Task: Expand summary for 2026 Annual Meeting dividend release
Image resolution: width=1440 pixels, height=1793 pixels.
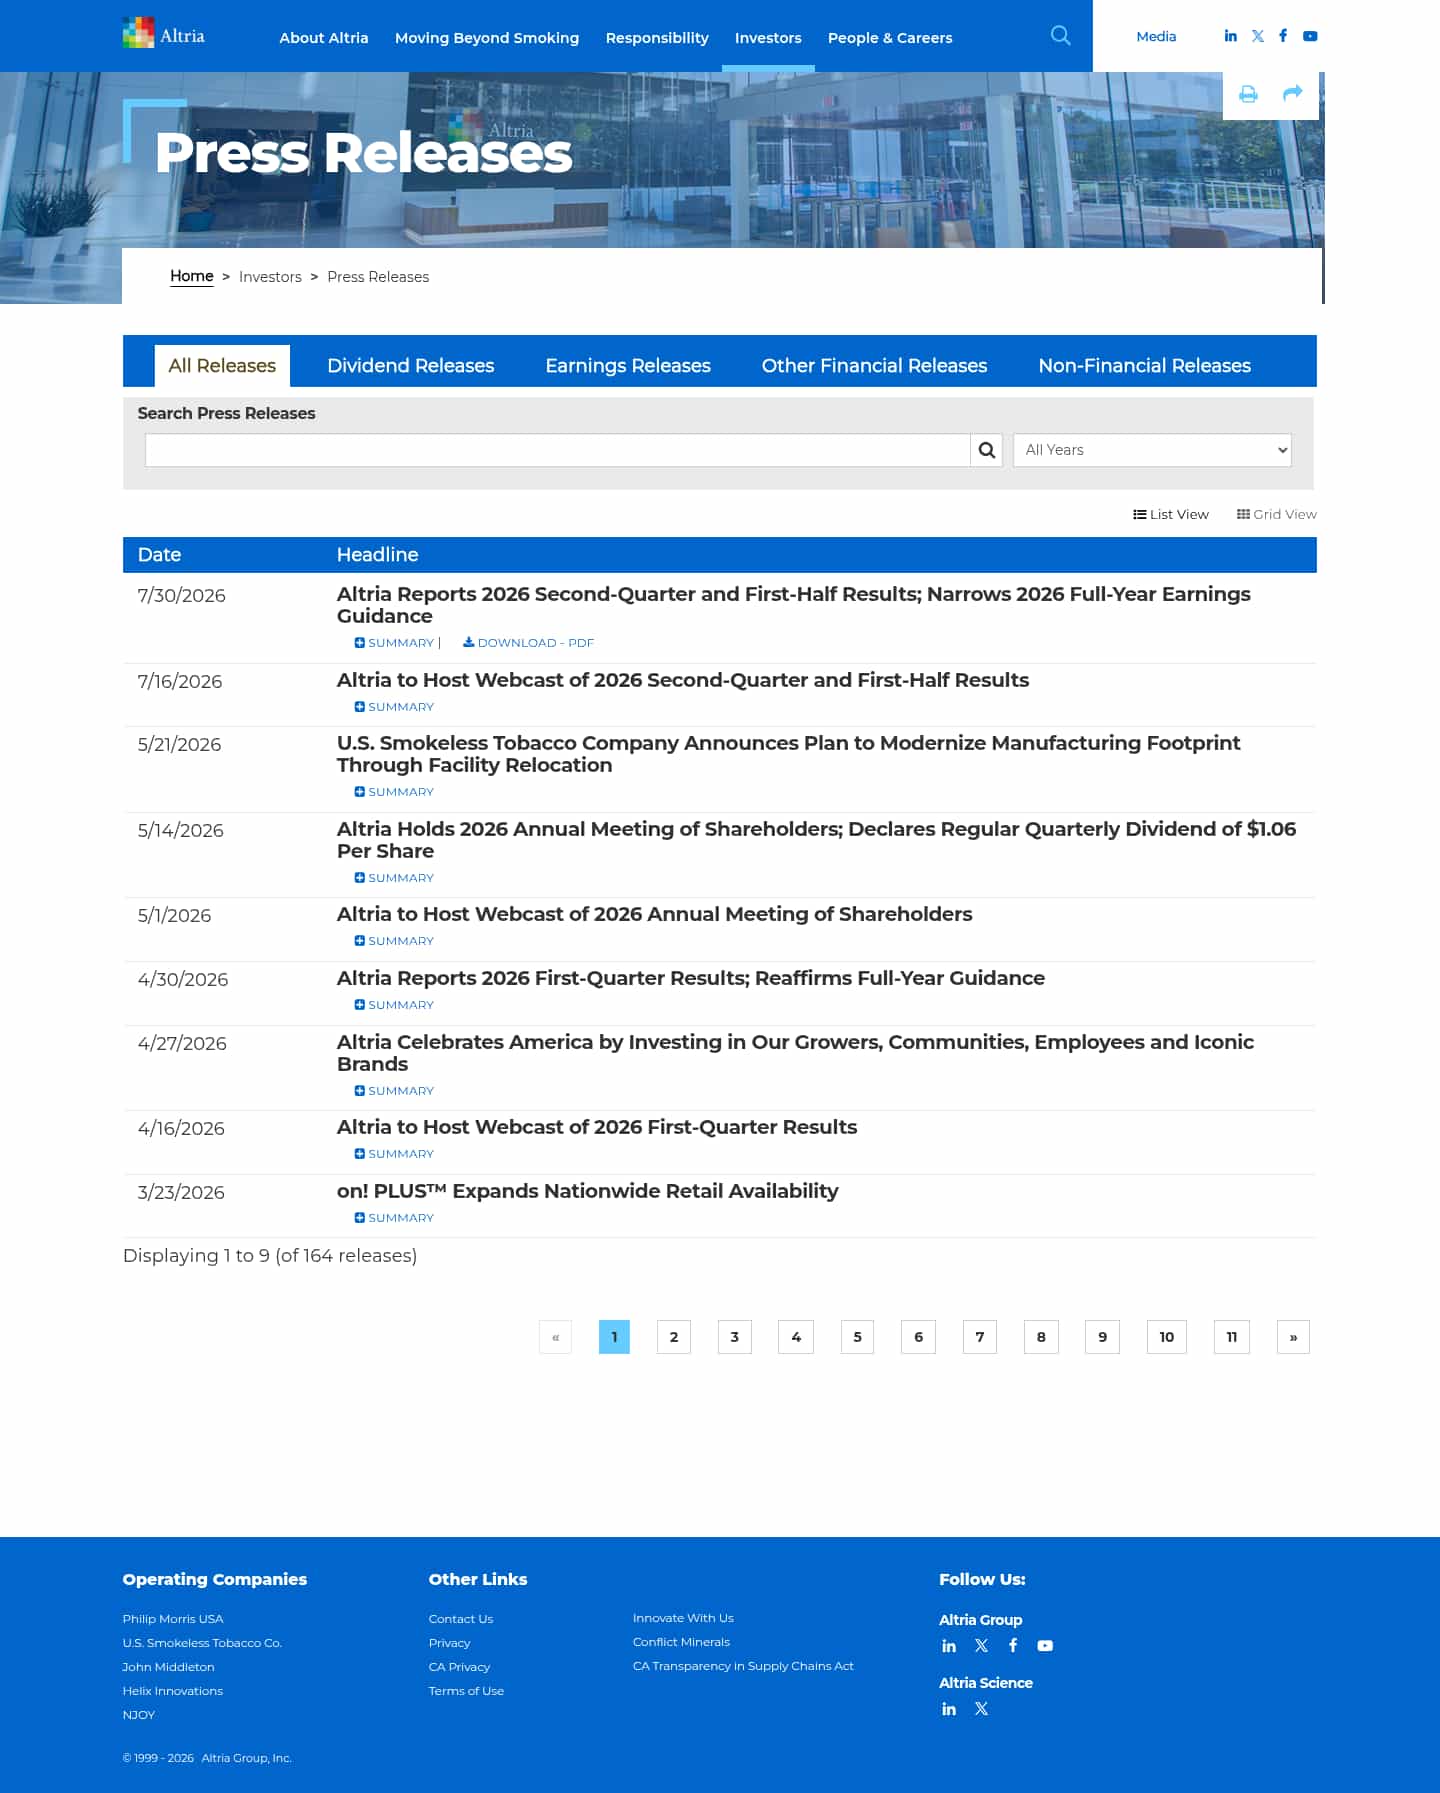Action: pos(394,878)
